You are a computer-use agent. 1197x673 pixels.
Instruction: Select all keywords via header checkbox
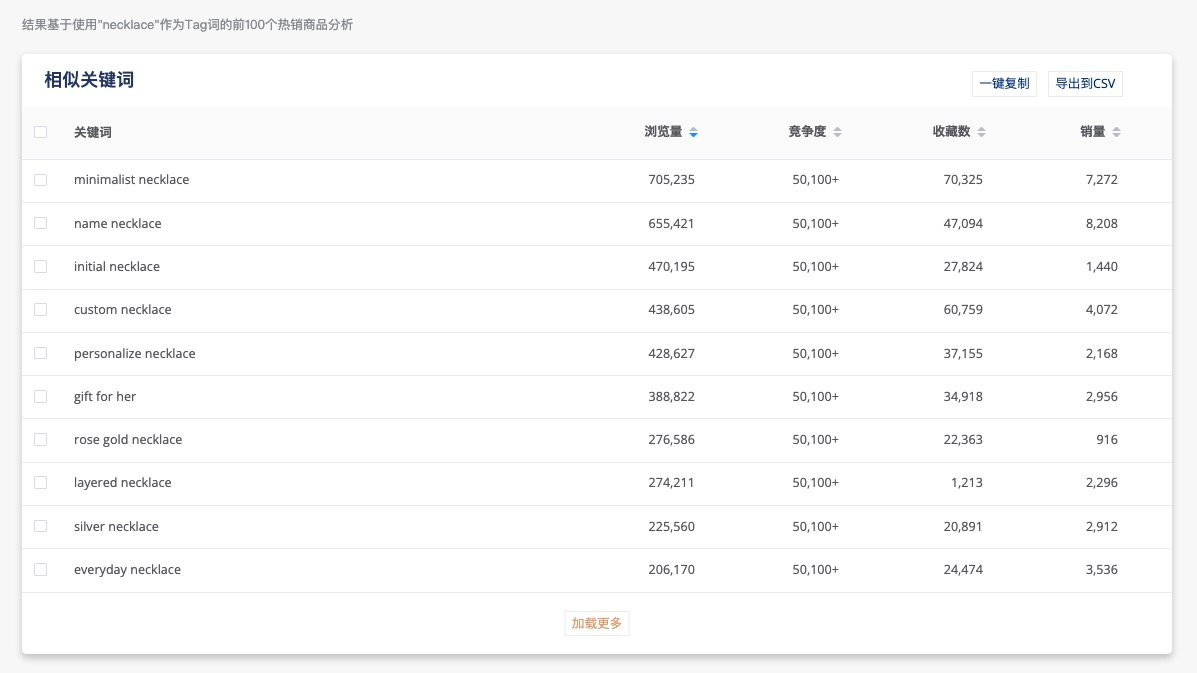pos(41,131)
